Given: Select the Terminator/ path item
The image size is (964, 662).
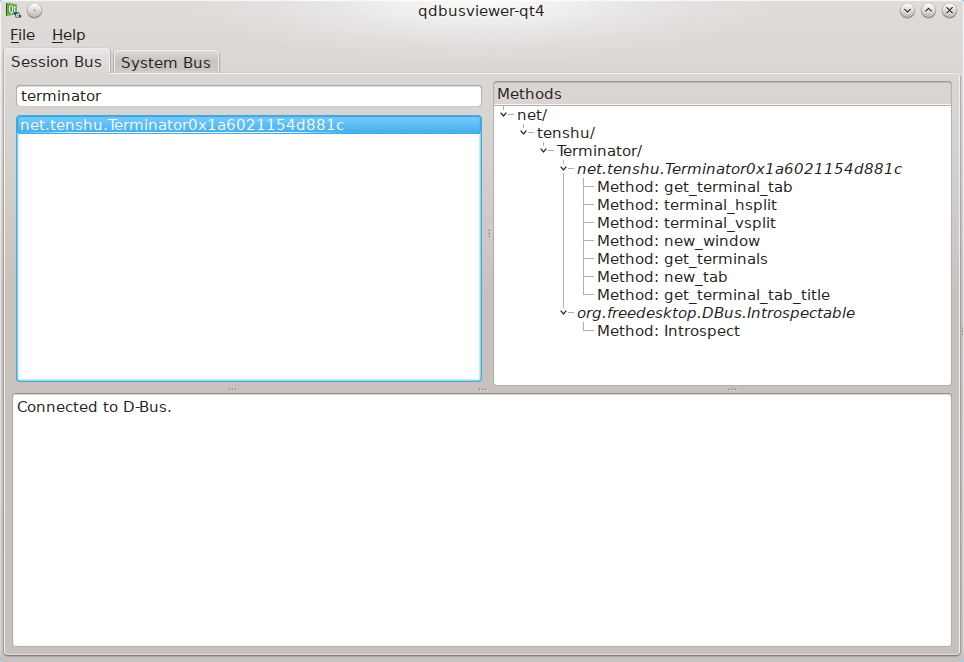Looking at the screenshot, I should (x=599, y=151).
